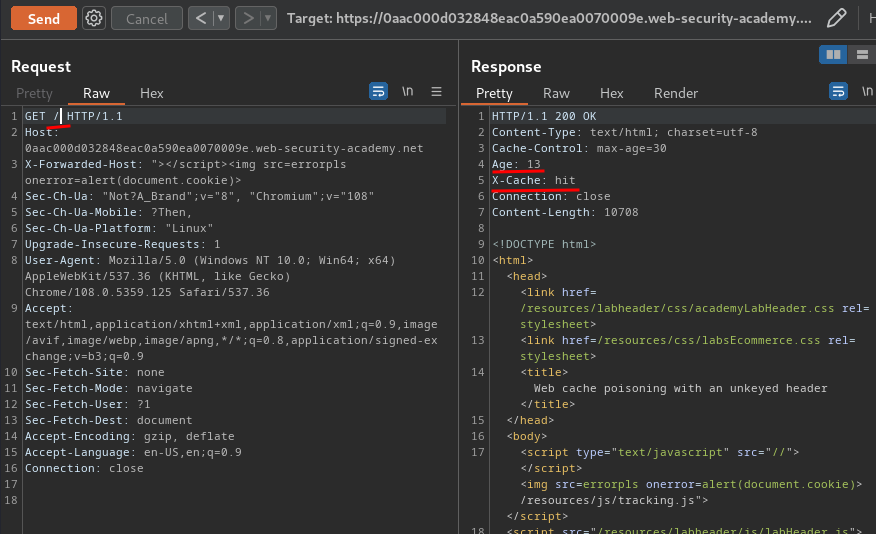The height and width of the screenshot is (534, 876).
Task: Click the Sec-Fetch-Mode: navigate line
Action: point(108,388)
